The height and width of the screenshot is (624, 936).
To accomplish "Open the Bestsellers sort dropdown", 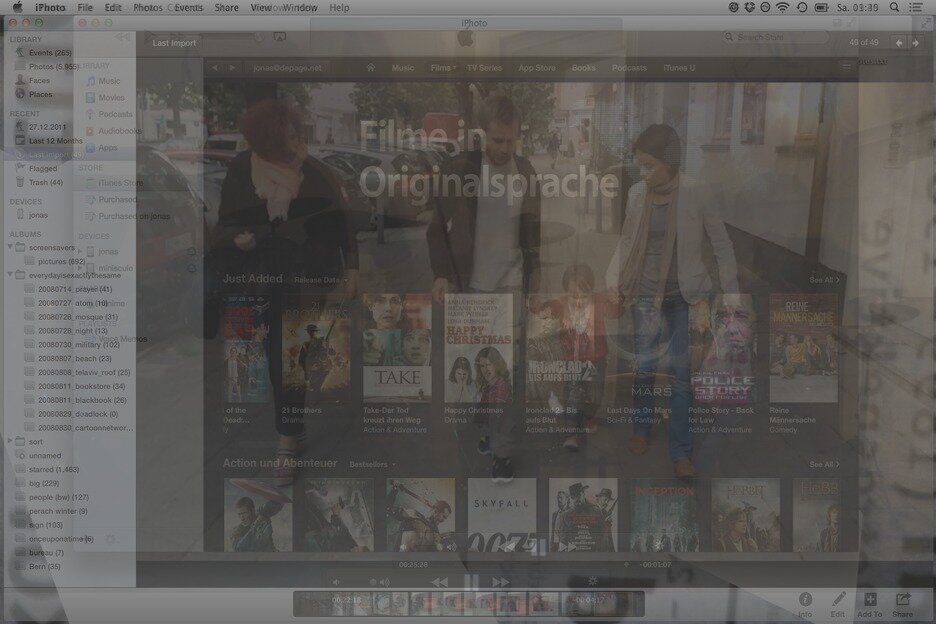I will click(x=372, y=465).
